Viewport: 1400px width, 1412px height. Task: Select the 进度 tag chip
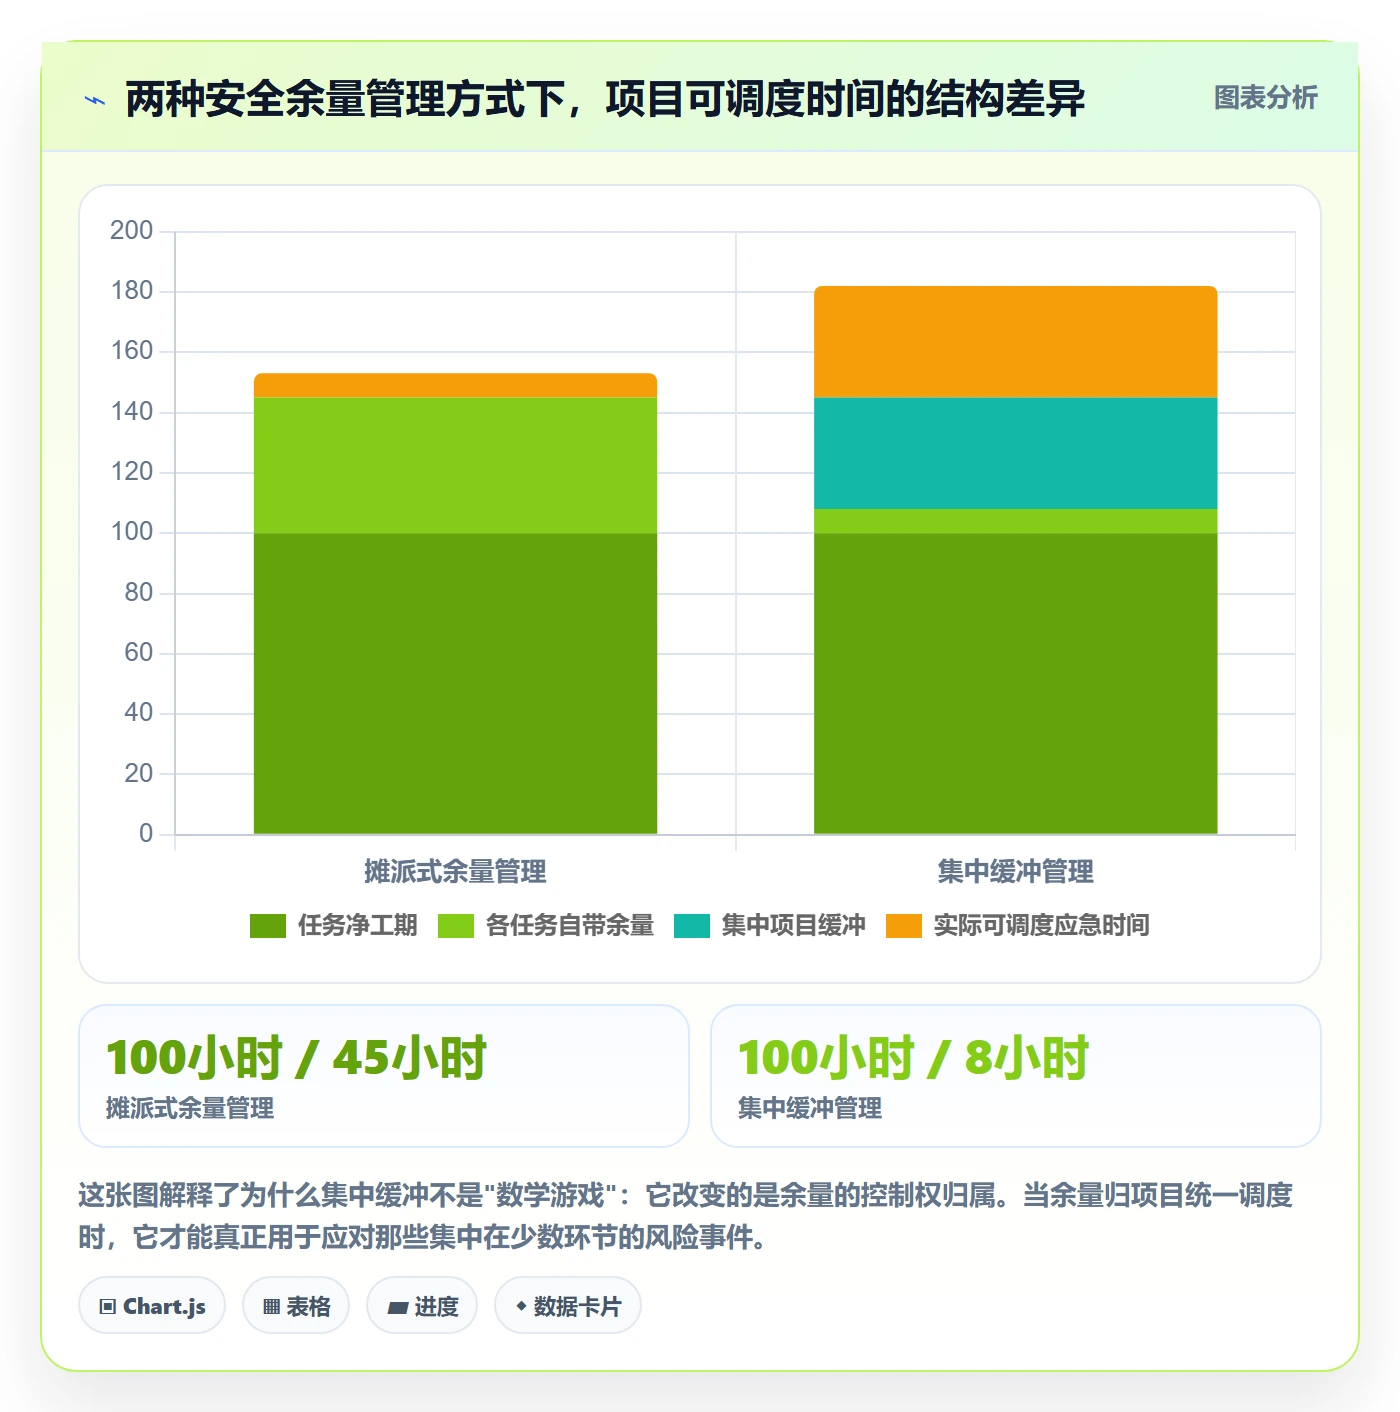(x=422, y=1306)
